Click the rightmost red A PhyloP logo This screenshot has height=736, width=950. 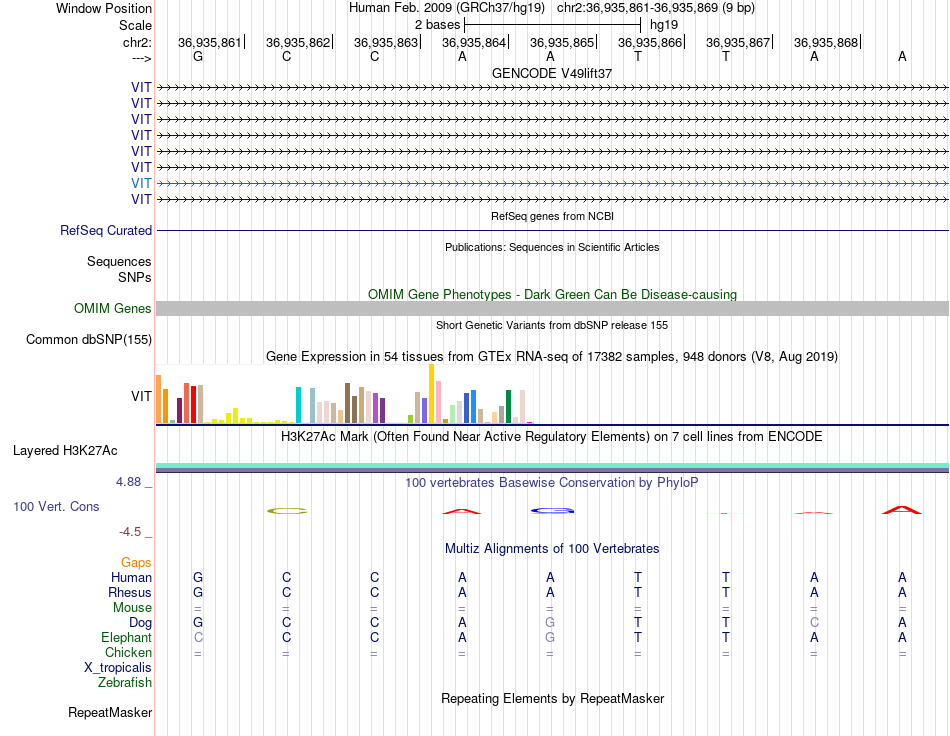click(x=902, y=509)
